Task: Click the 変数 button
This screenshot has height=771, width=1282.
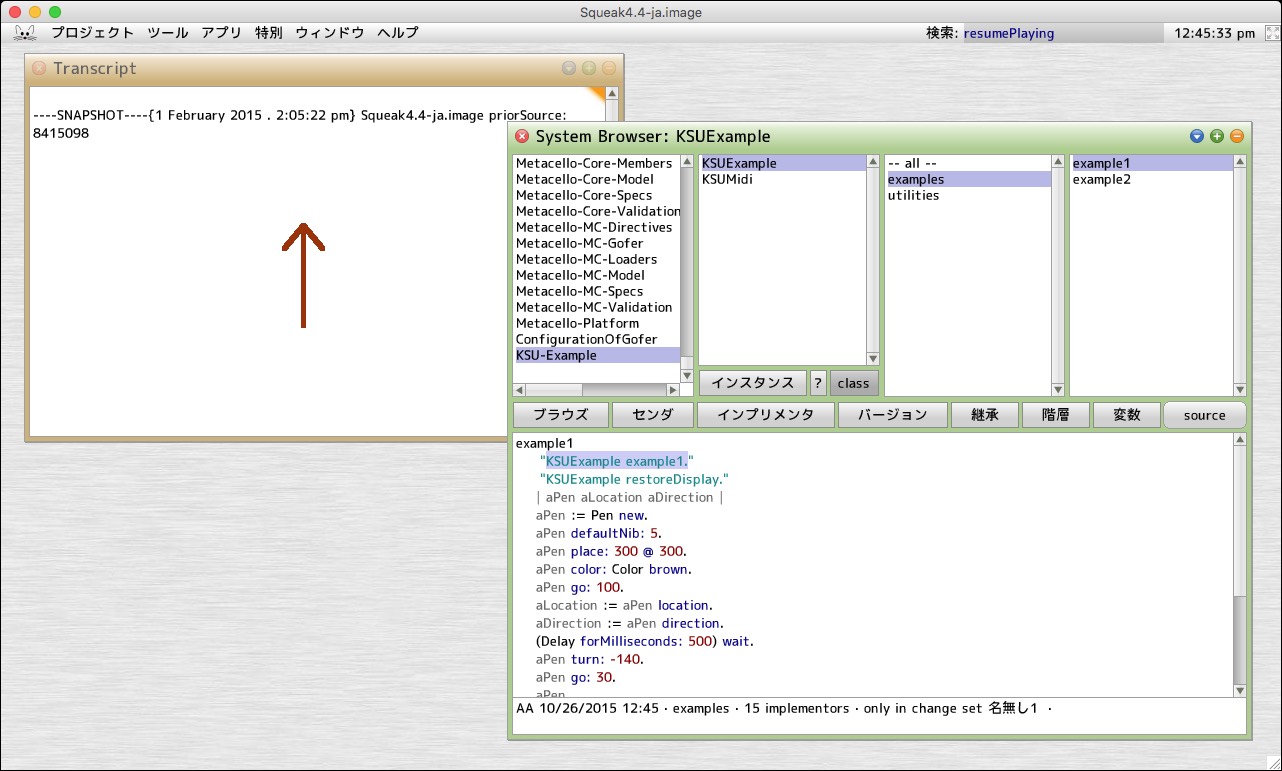Action: coord(1126,415)
